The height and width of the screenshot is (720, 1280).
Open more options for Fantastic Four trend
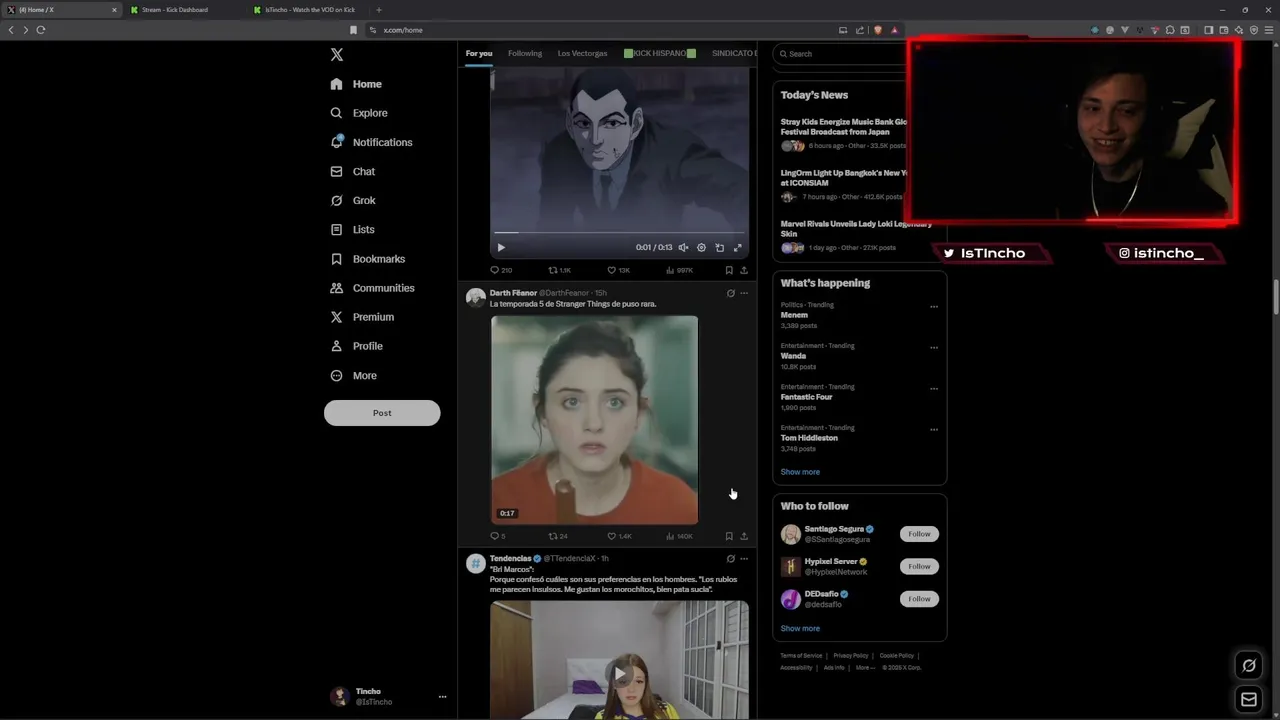[x=934, y=389]
